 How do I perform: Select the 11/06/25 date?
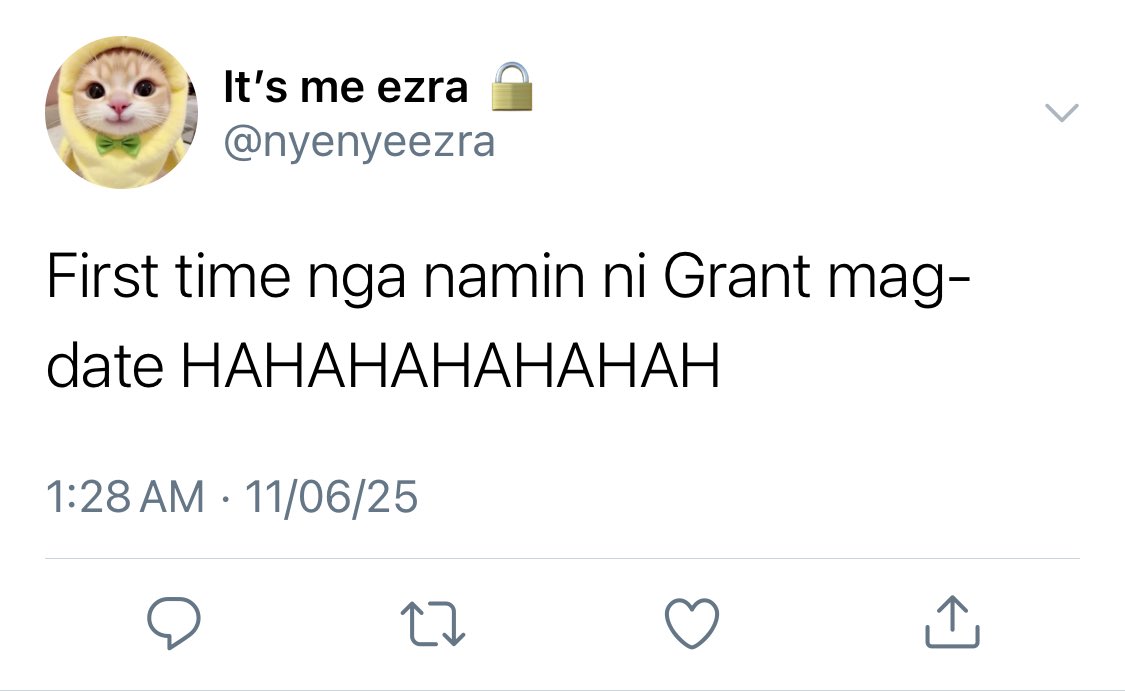tap(331, 497)
